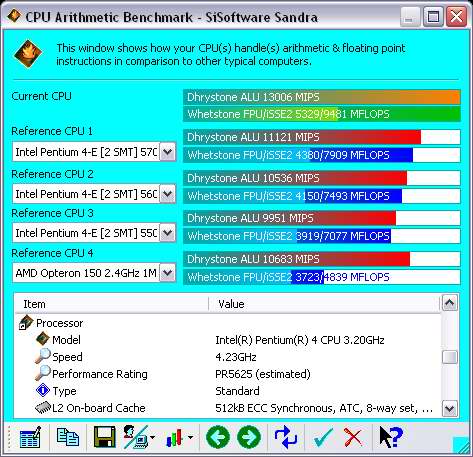The height and width of the screenshot is (457, 473).
Task: Click the green forward arrow
Action: 249,437
